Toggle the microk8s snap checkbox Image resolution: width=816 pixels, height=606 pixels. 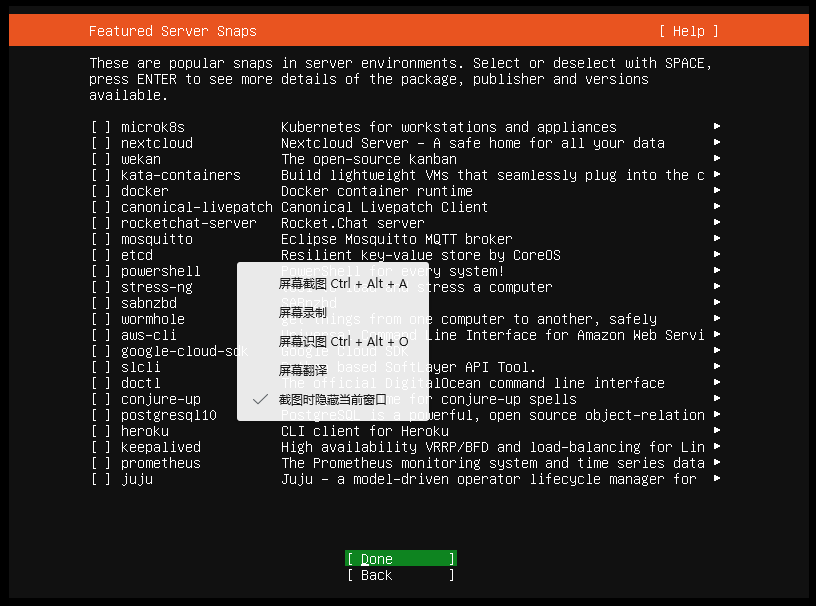[101, 127]
